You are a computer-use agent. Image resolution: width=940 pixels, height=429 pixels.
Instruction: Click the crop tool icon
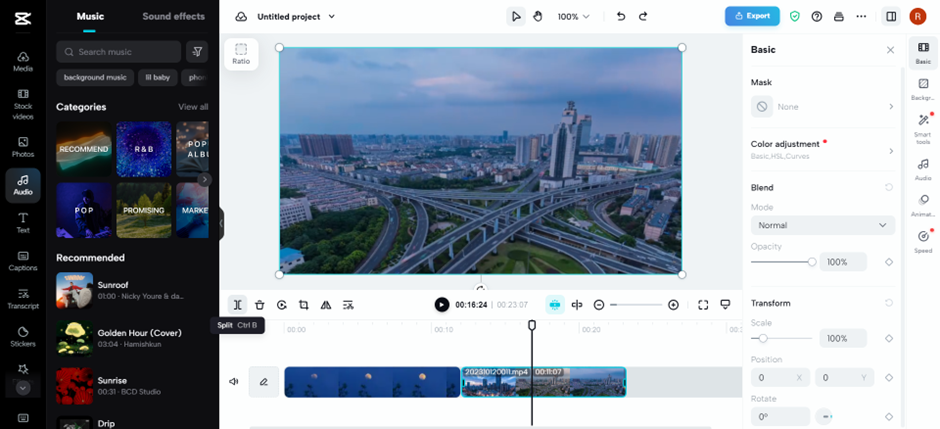point(304,305)
